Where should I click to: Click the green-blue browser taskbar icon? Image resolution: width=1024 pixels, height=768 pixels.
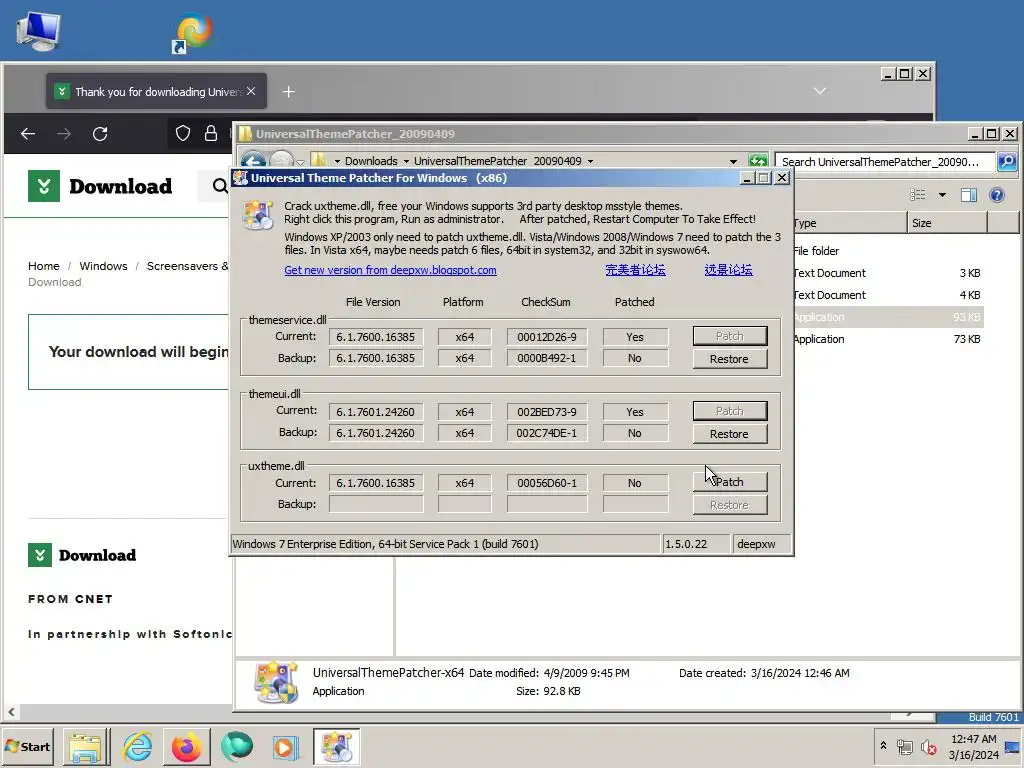click(x=236, y=746)
